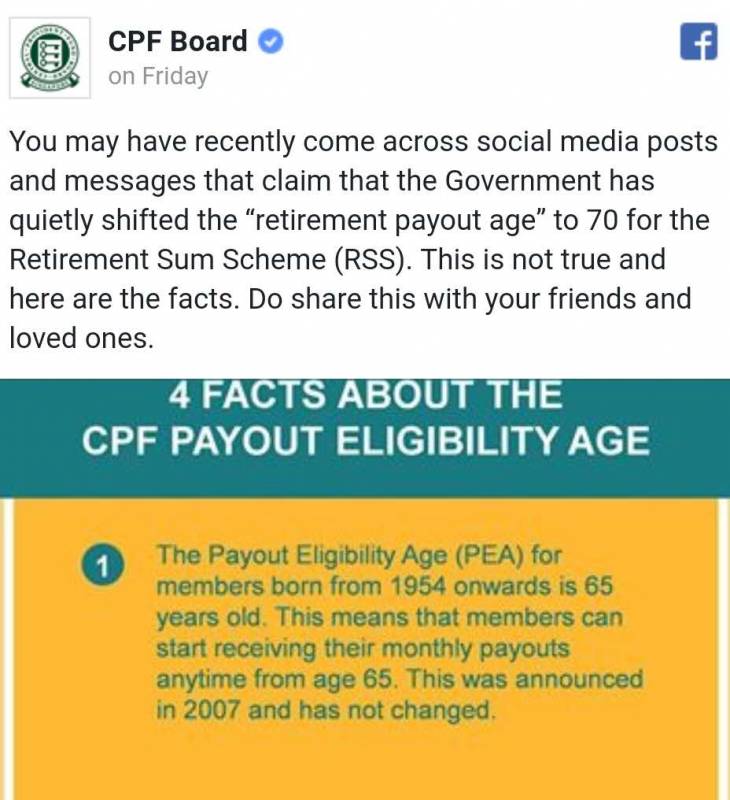Click the blue verified checkmark badge
730x800 pixels.
coord(270,43)
